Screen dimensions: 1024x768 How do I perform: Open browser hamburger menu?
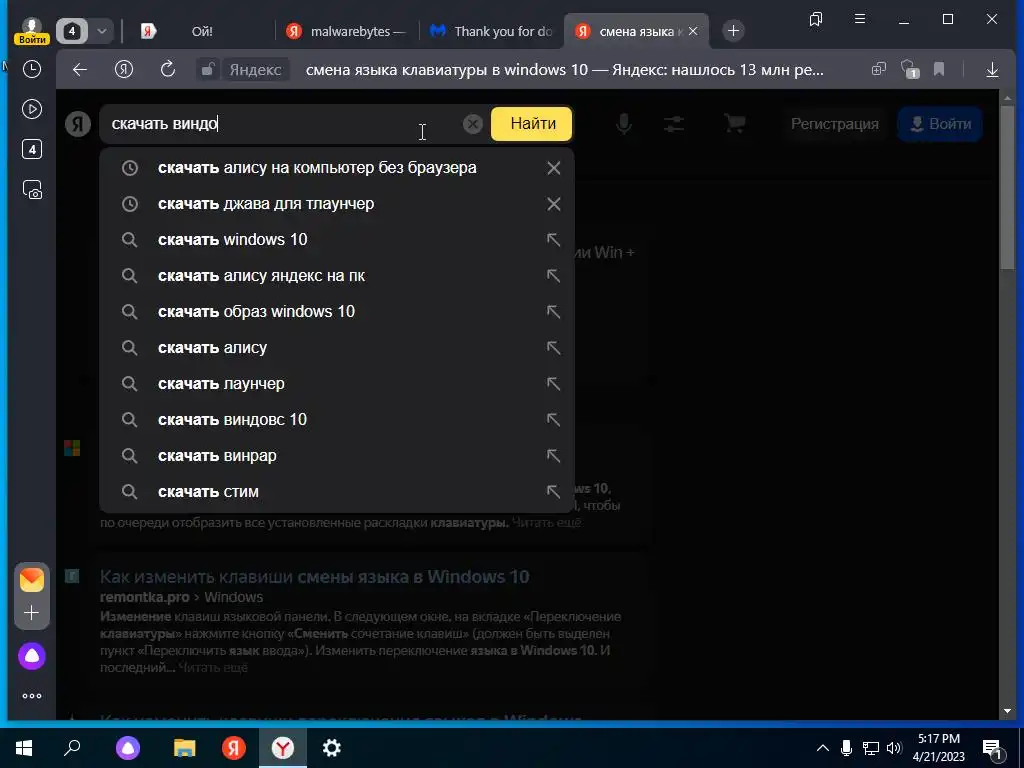click(860, 20)
